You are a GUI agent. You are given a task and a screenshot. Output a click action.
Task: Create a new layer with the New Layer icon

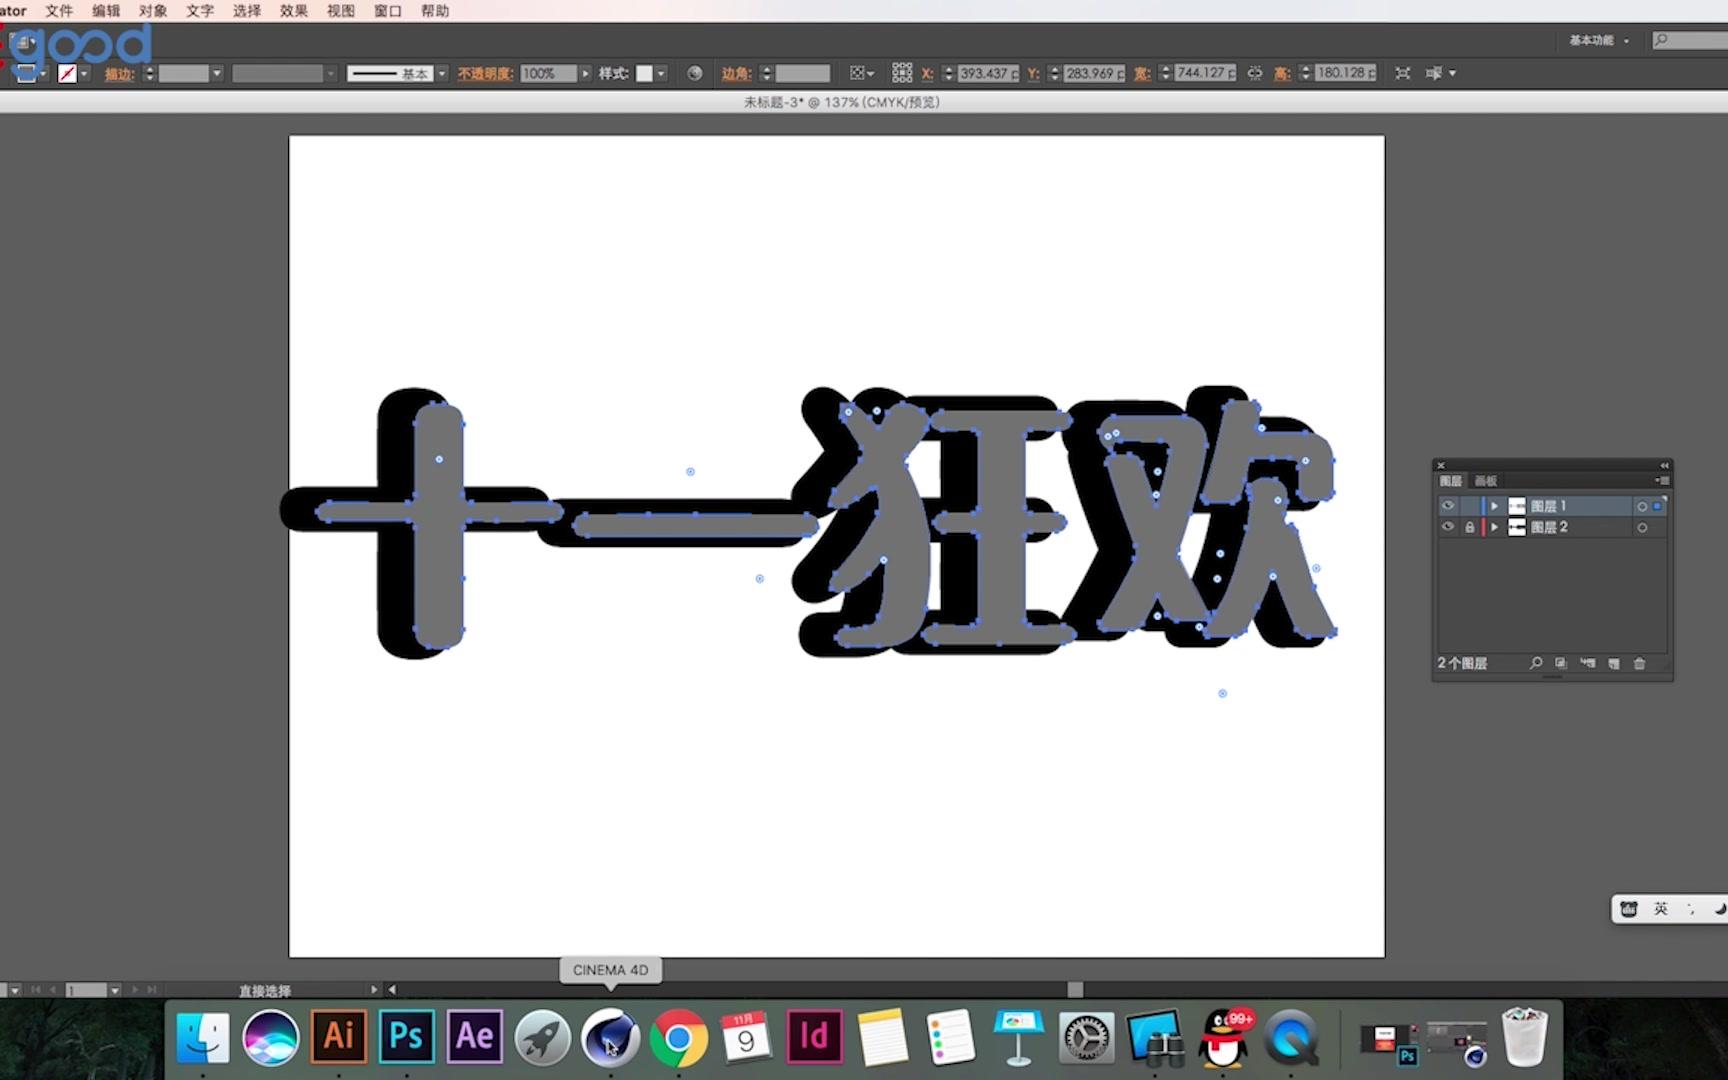pyautogui.click(x=1613, y=663)
